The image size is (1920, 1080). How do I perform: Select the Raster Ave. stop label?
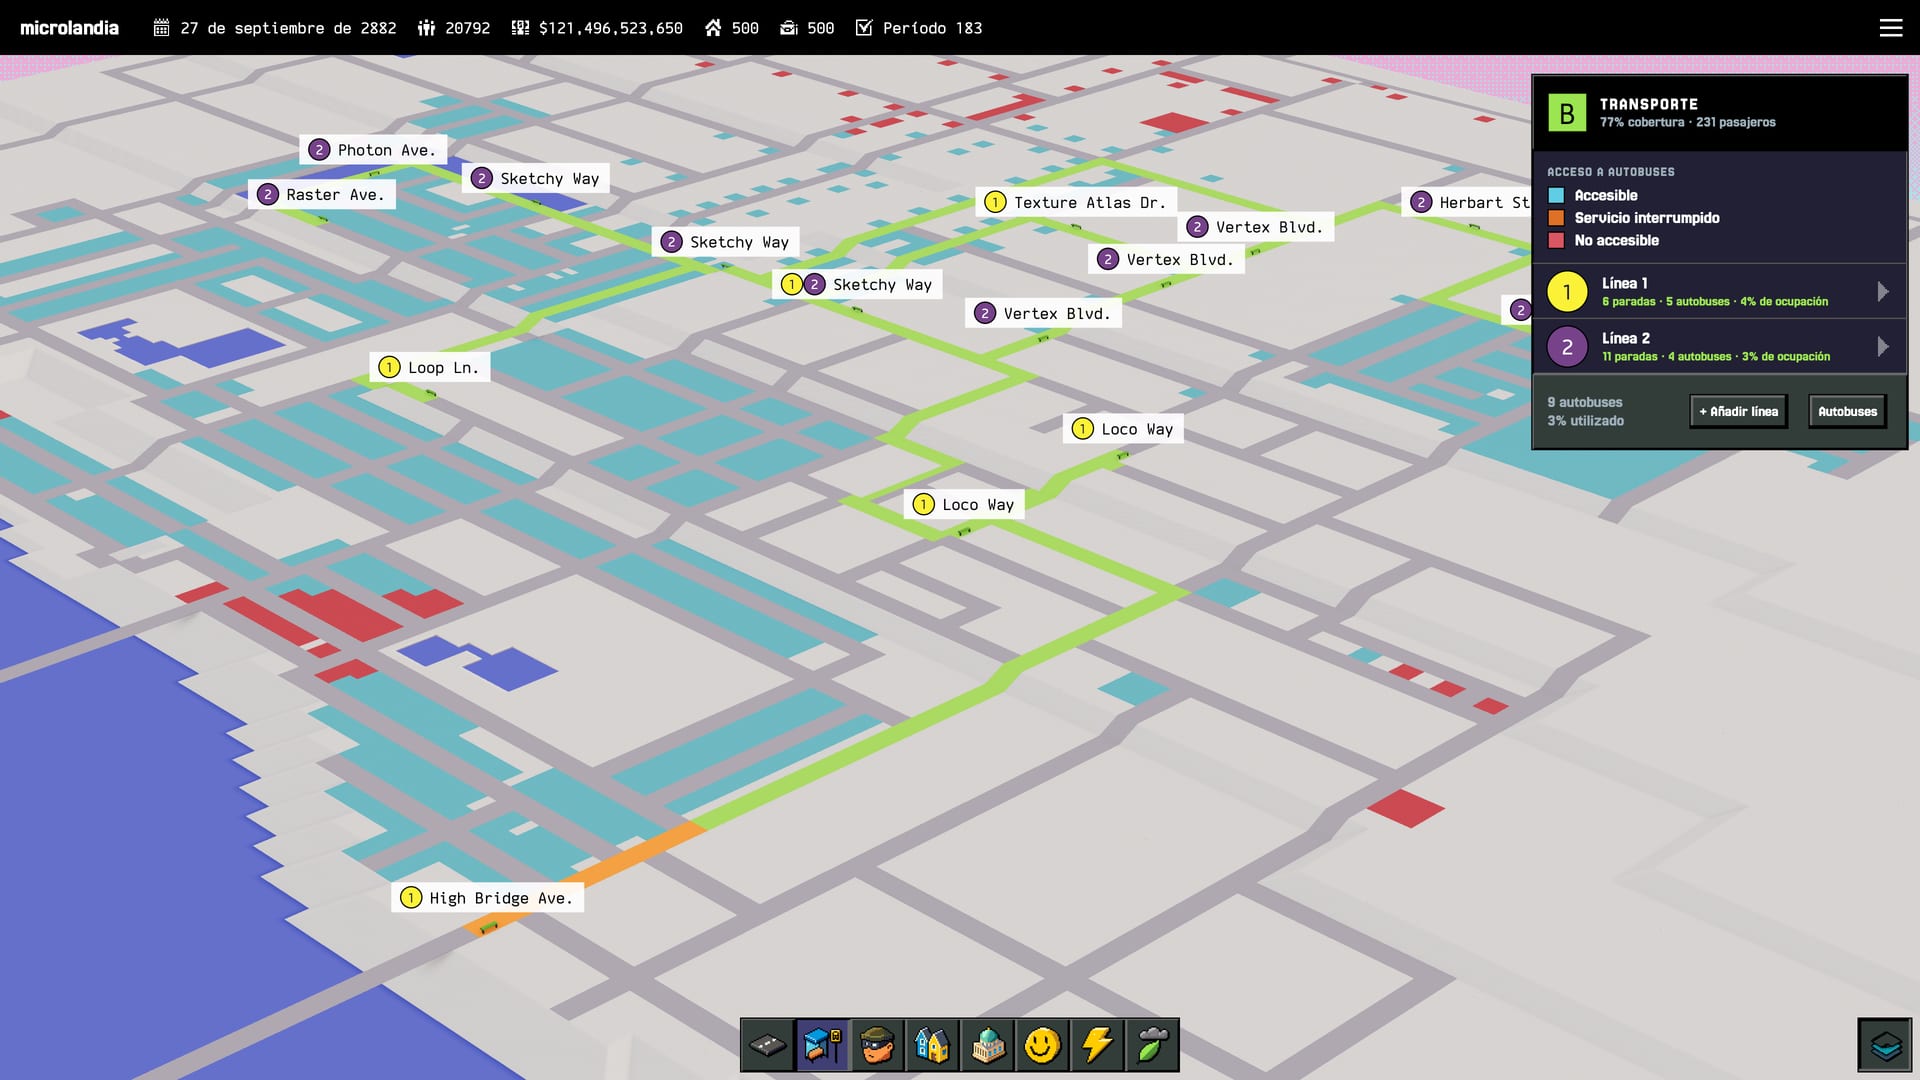322,194
